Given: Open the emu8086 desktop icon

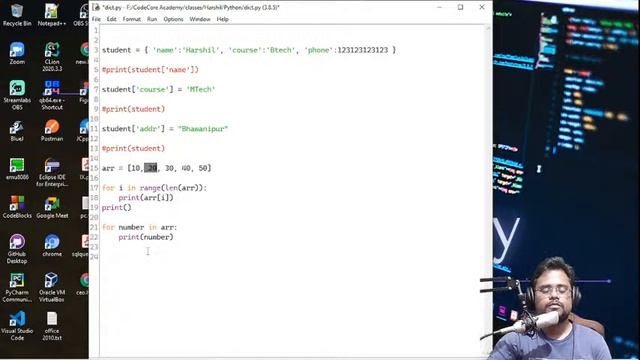Looking at the screenshot, I should (17, 169).
